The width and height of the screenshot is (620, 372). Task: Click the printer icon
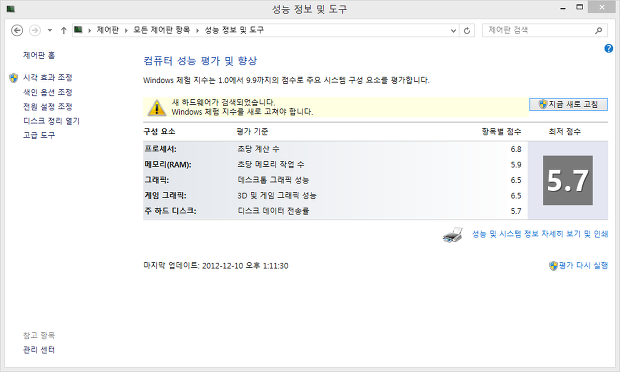click(x=453, y=235)
